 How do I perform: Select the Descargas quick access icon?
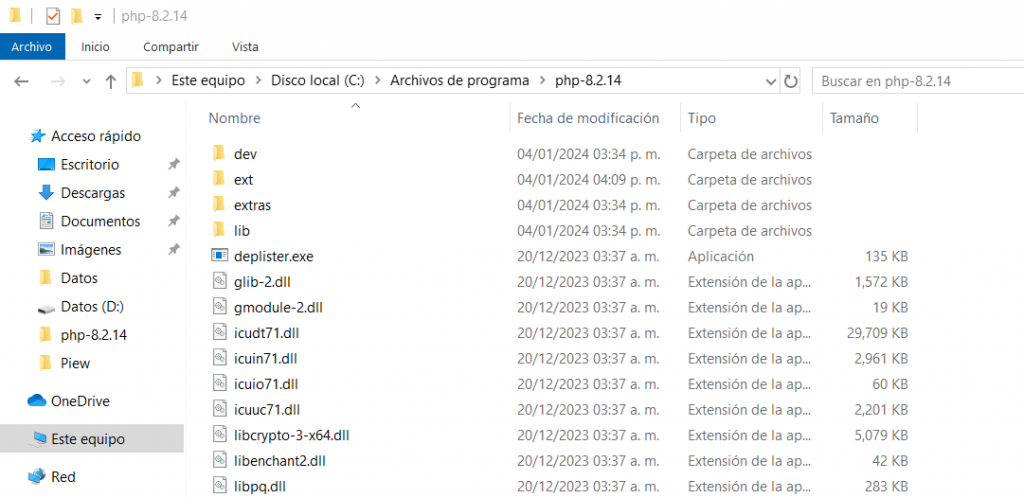pos(45,192)
